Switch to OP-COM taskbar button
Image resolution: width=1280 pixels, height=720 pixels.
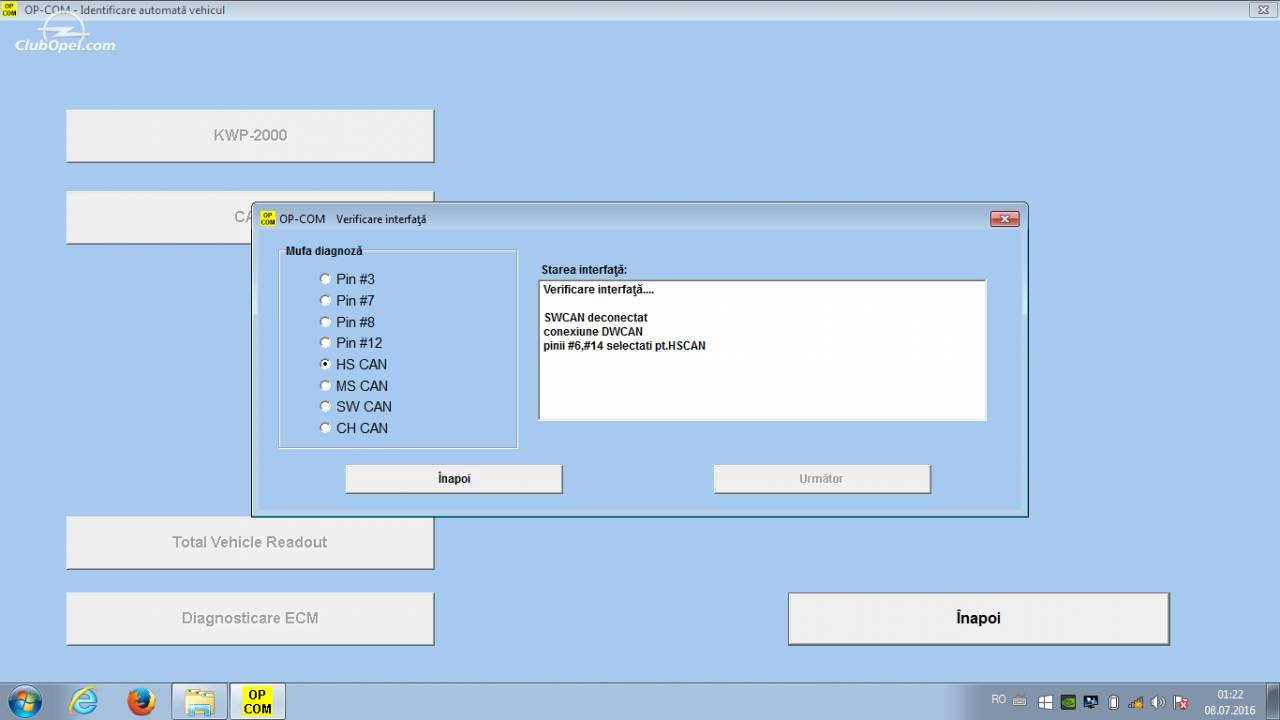click(x=258, y=702)
